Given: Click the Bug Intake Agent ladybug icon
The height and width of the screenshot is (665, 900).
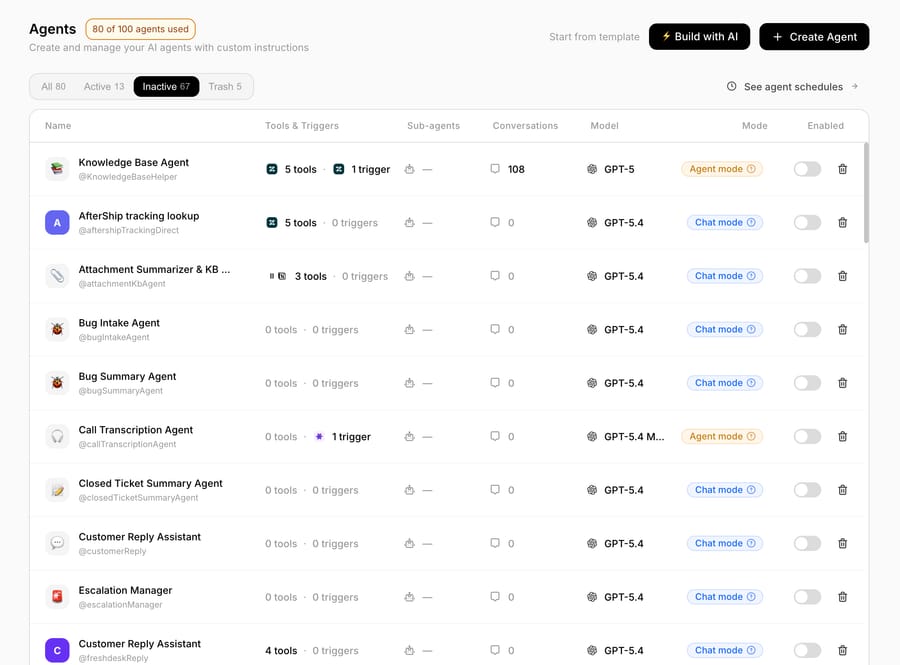Looking at the screenshot, I should coord(57,329).
